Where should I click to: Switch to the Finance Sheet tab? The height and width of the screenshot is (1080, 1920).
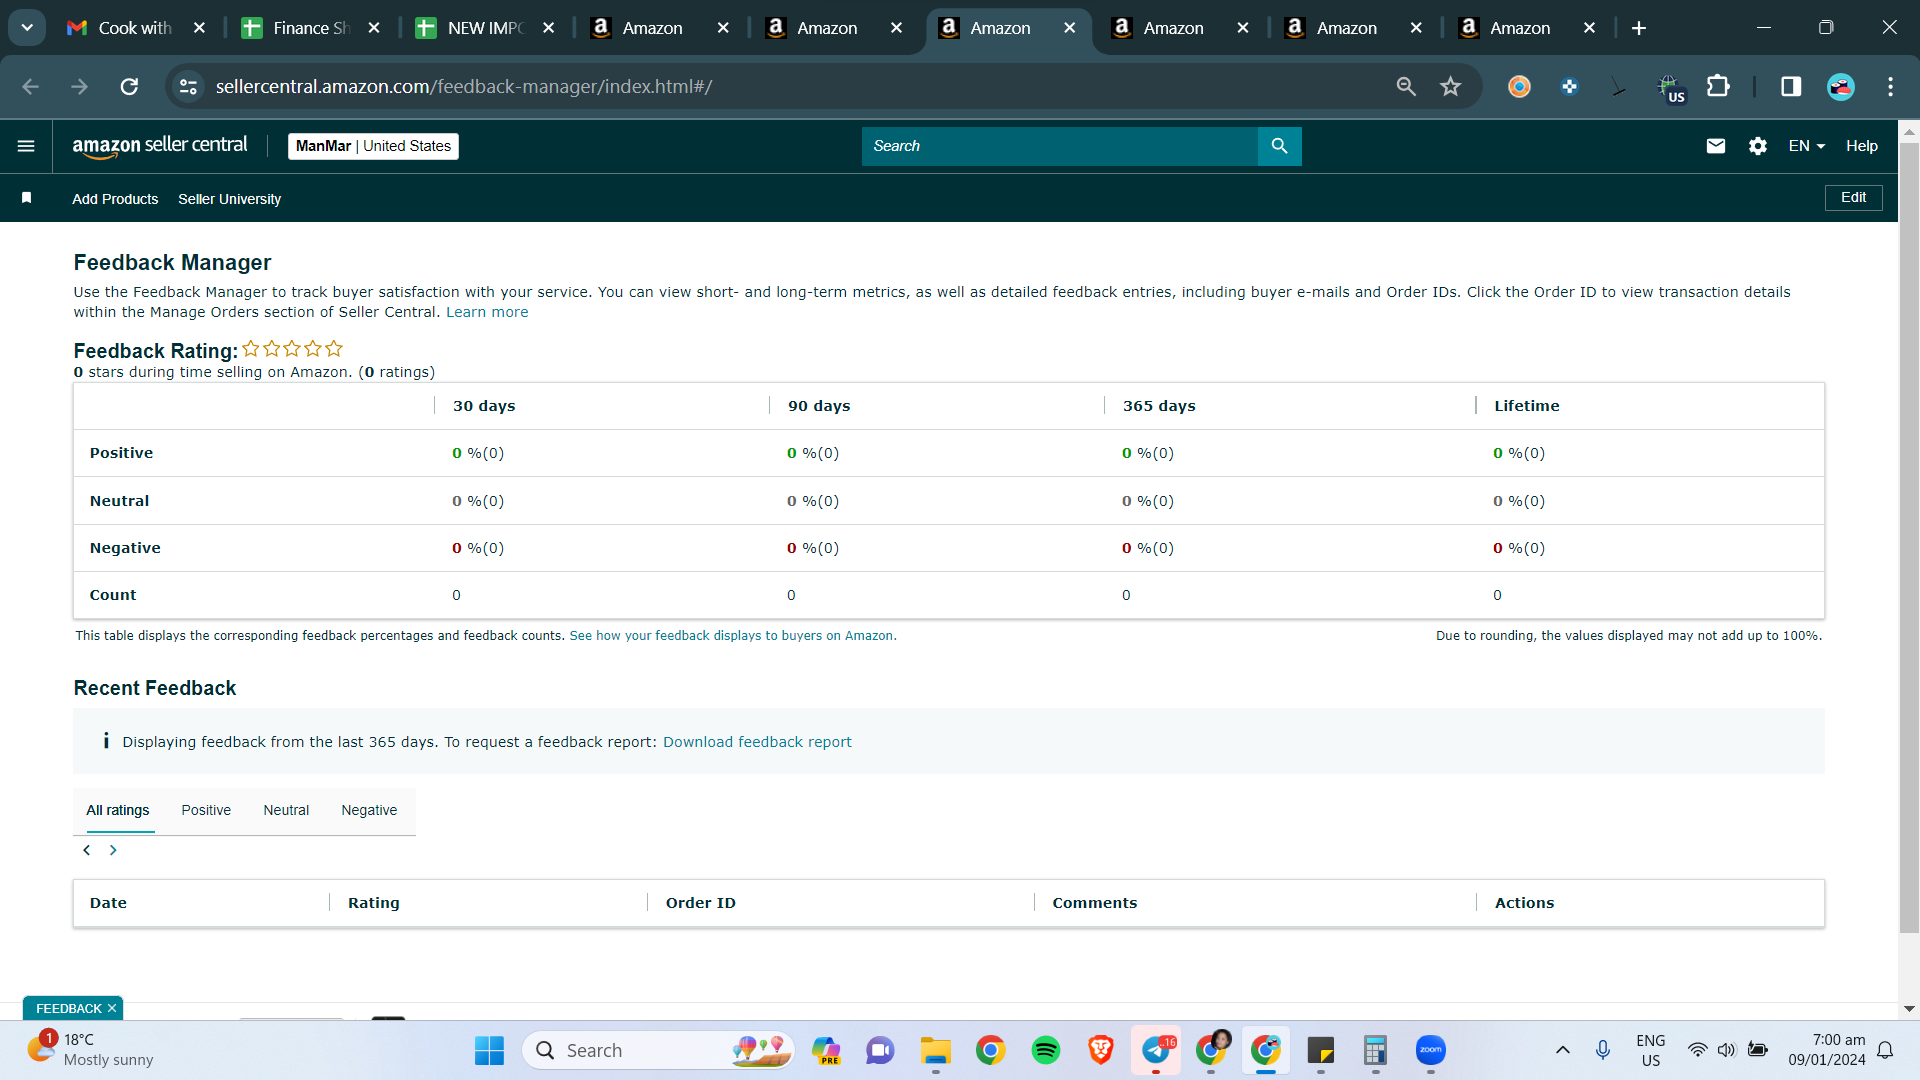(x=310, y=28)
